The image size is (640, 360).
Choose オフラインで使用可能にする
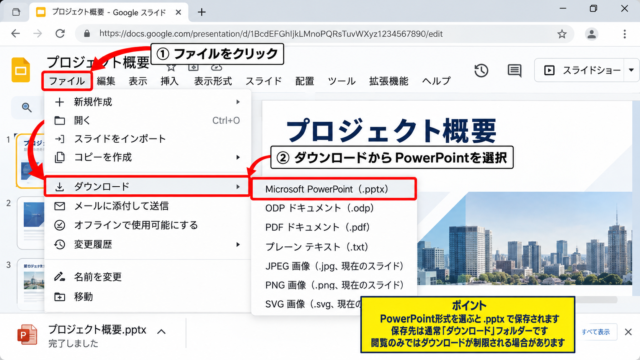tap(147, 225)
